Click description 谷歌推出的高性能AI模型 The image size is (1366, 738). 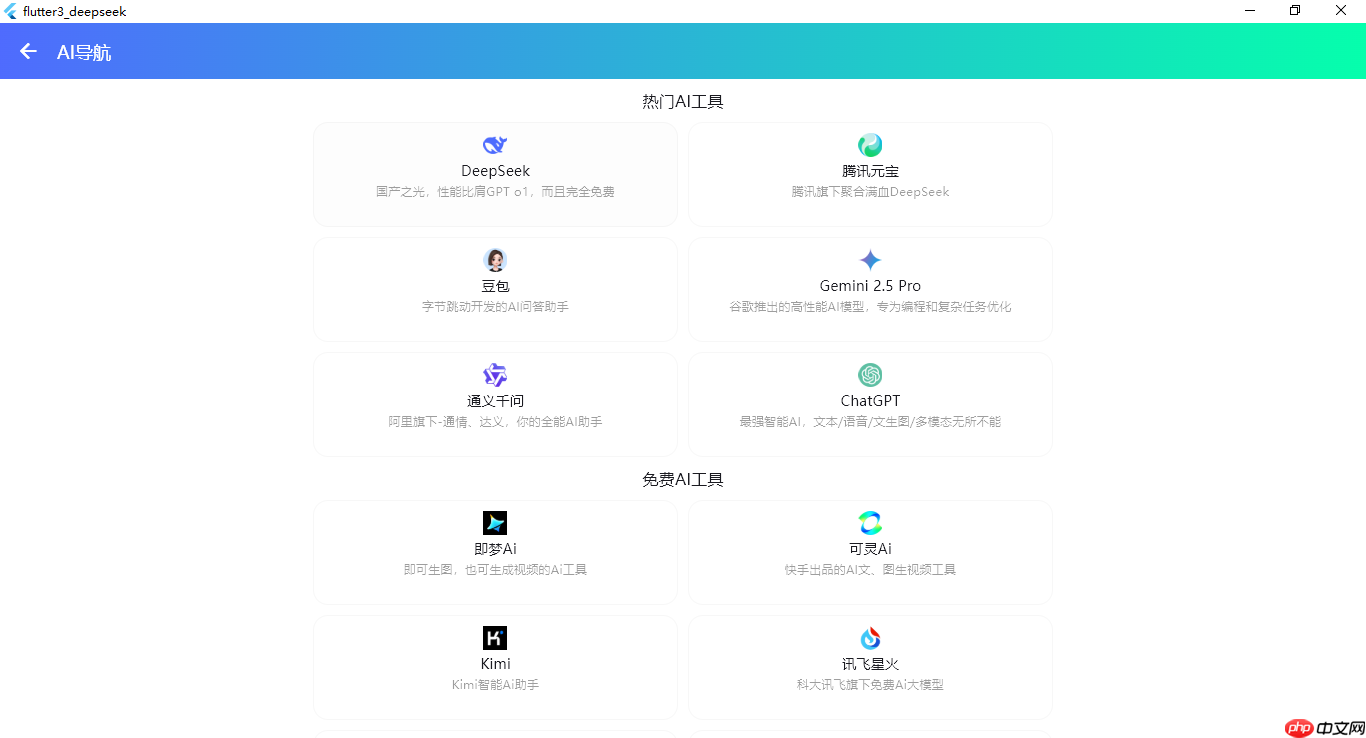point(870,307)
